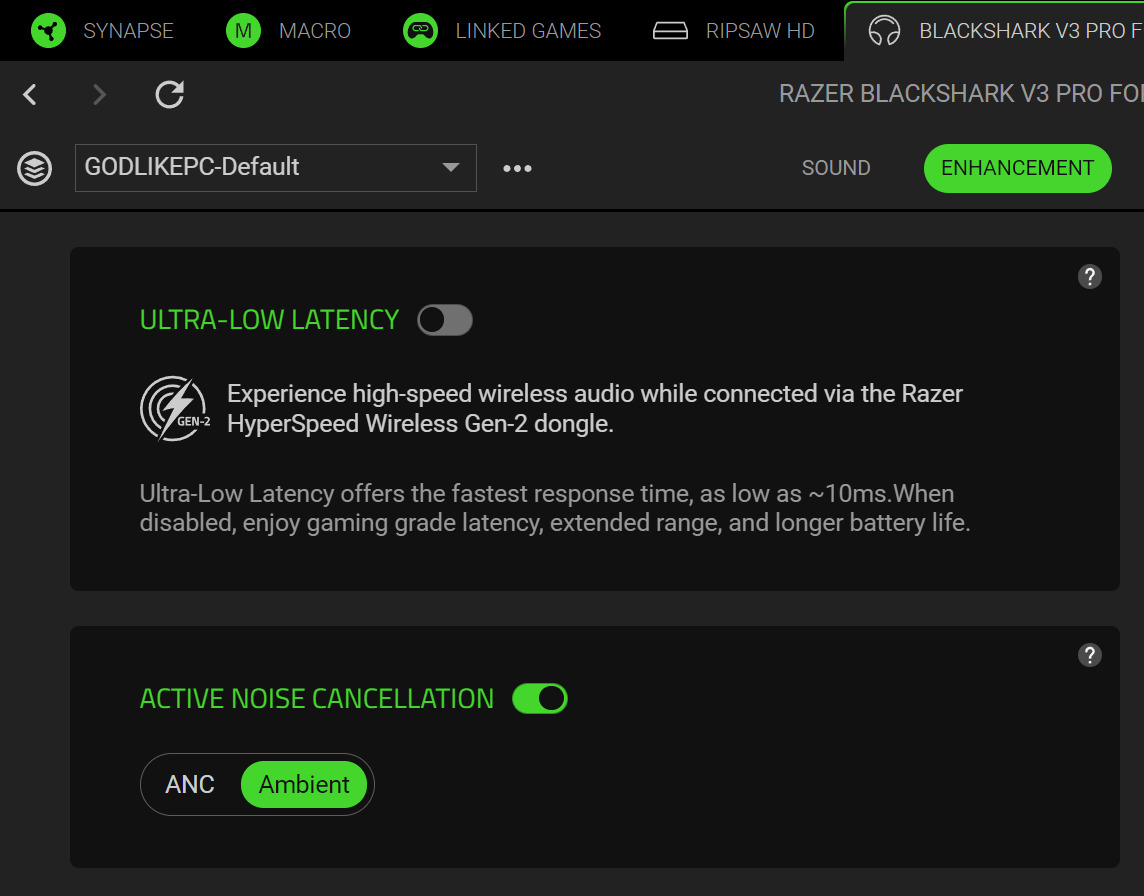Switch to the Sound tab

click(x=836, y=168)
